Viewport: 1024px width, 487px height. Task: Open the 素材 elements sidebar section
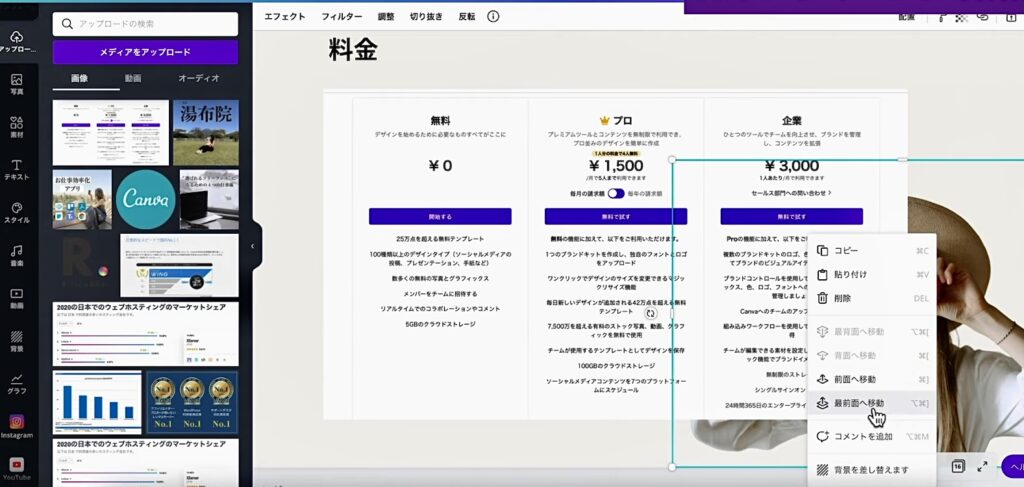coord(17,127)
